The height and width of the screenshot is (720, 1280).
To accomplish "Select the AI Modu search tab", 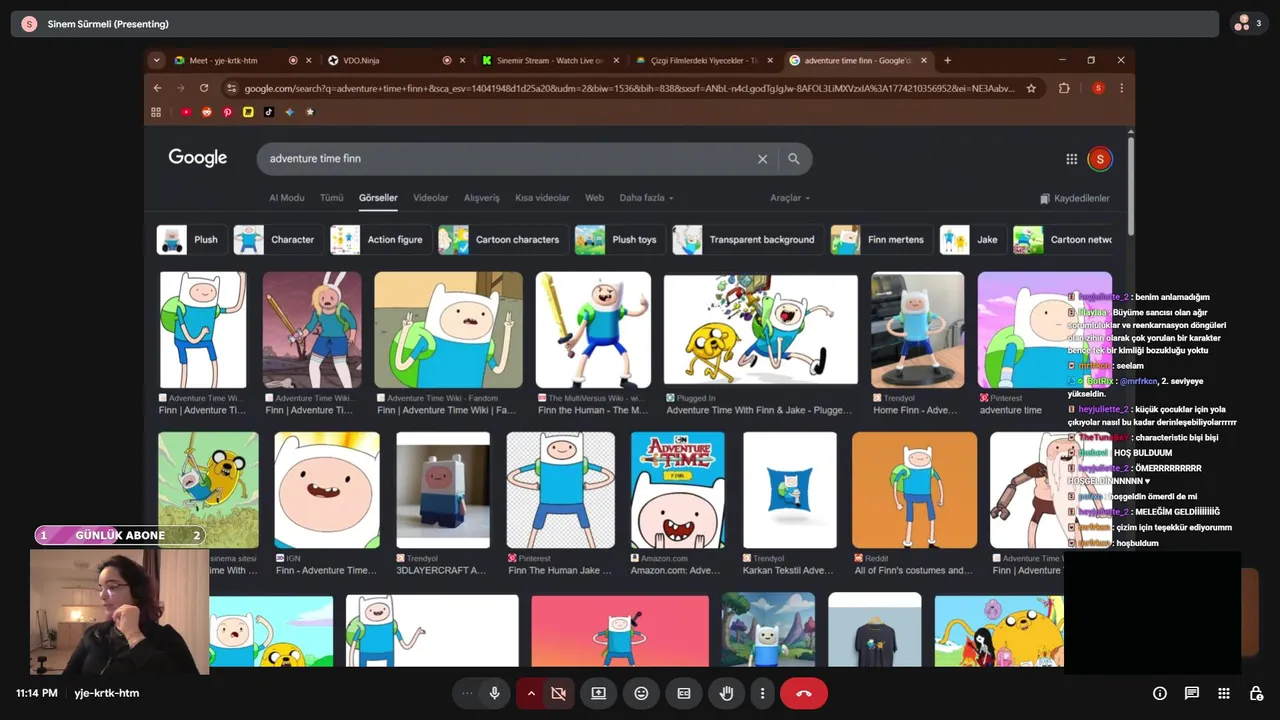I will tap(286, 198).
